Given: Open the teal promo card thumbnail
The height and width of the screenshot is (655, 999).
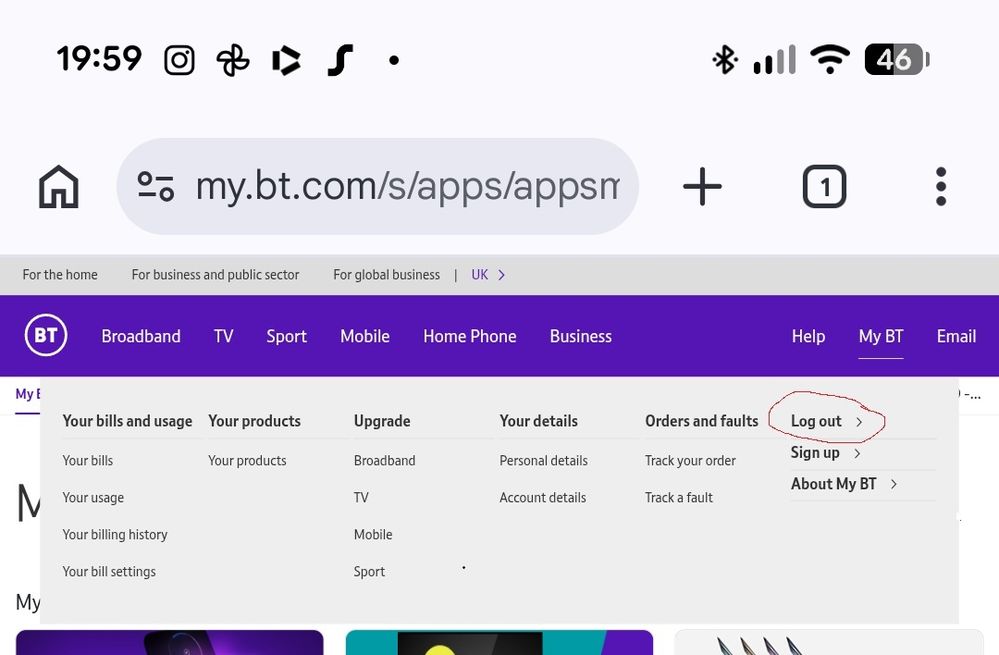Looking at the screenshot, I should pyautogui.click(x=500, y=642).
